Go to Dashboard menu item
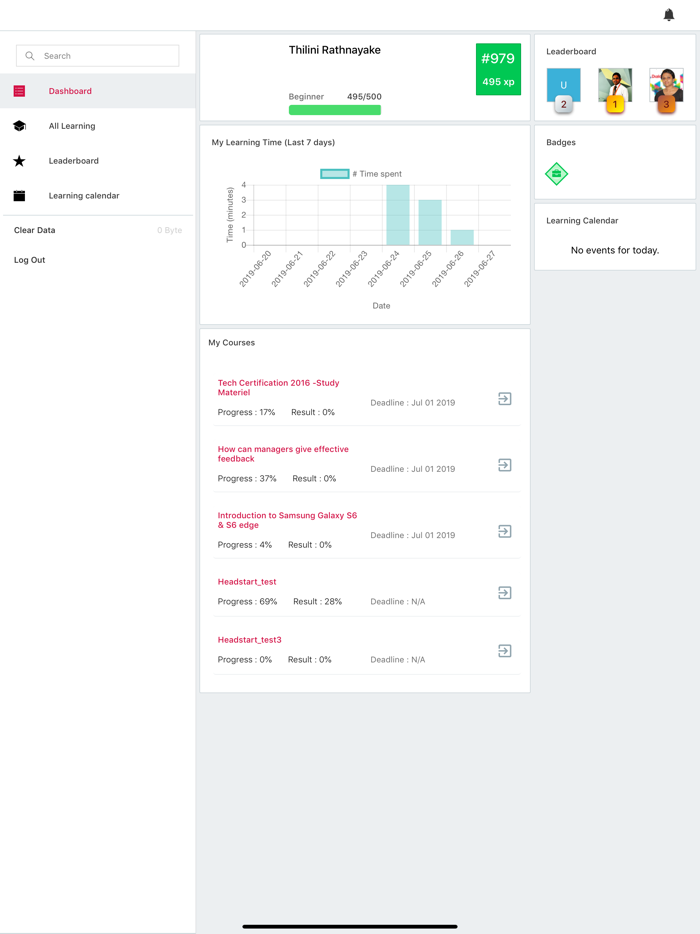The width and height of the screenshot is (700, 934). [98, 91]
